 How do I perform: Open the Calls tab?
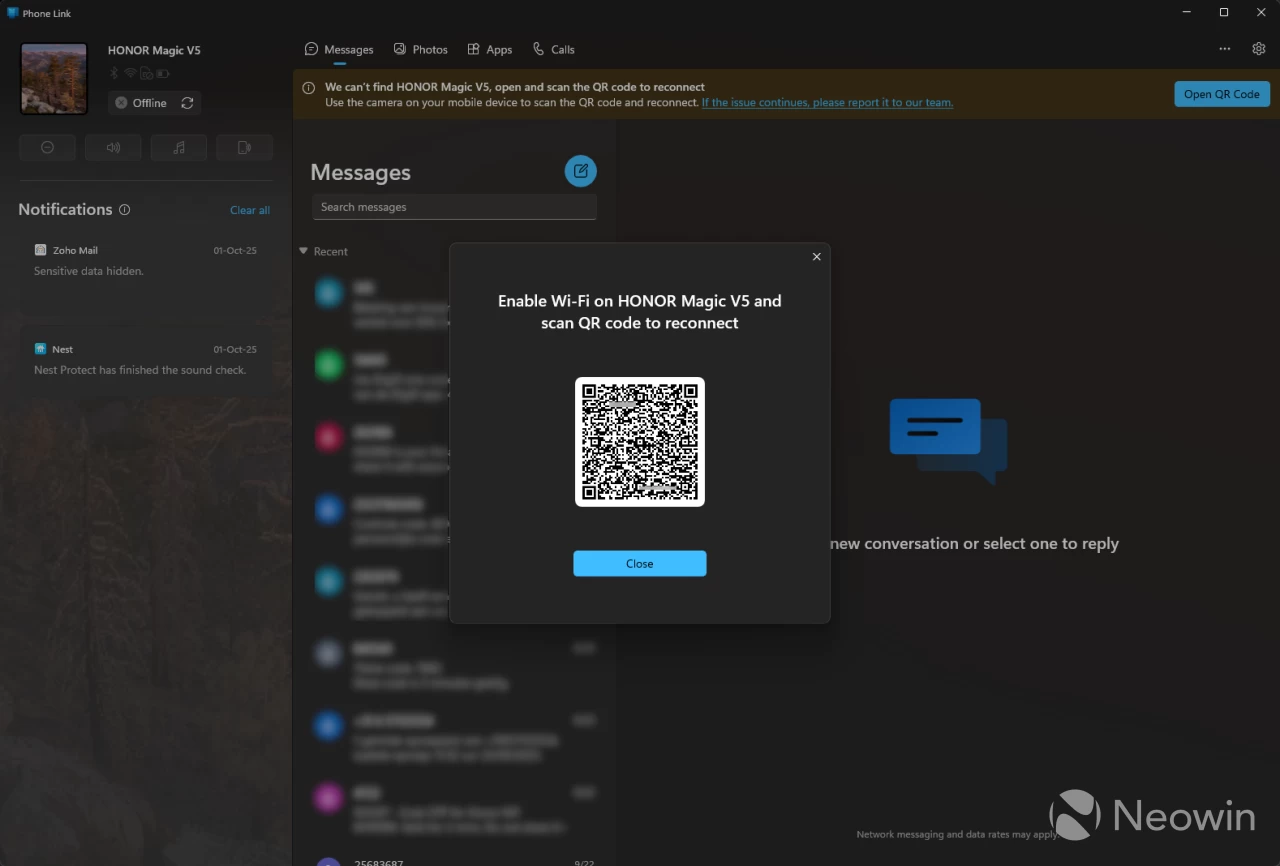click(553, 49)
